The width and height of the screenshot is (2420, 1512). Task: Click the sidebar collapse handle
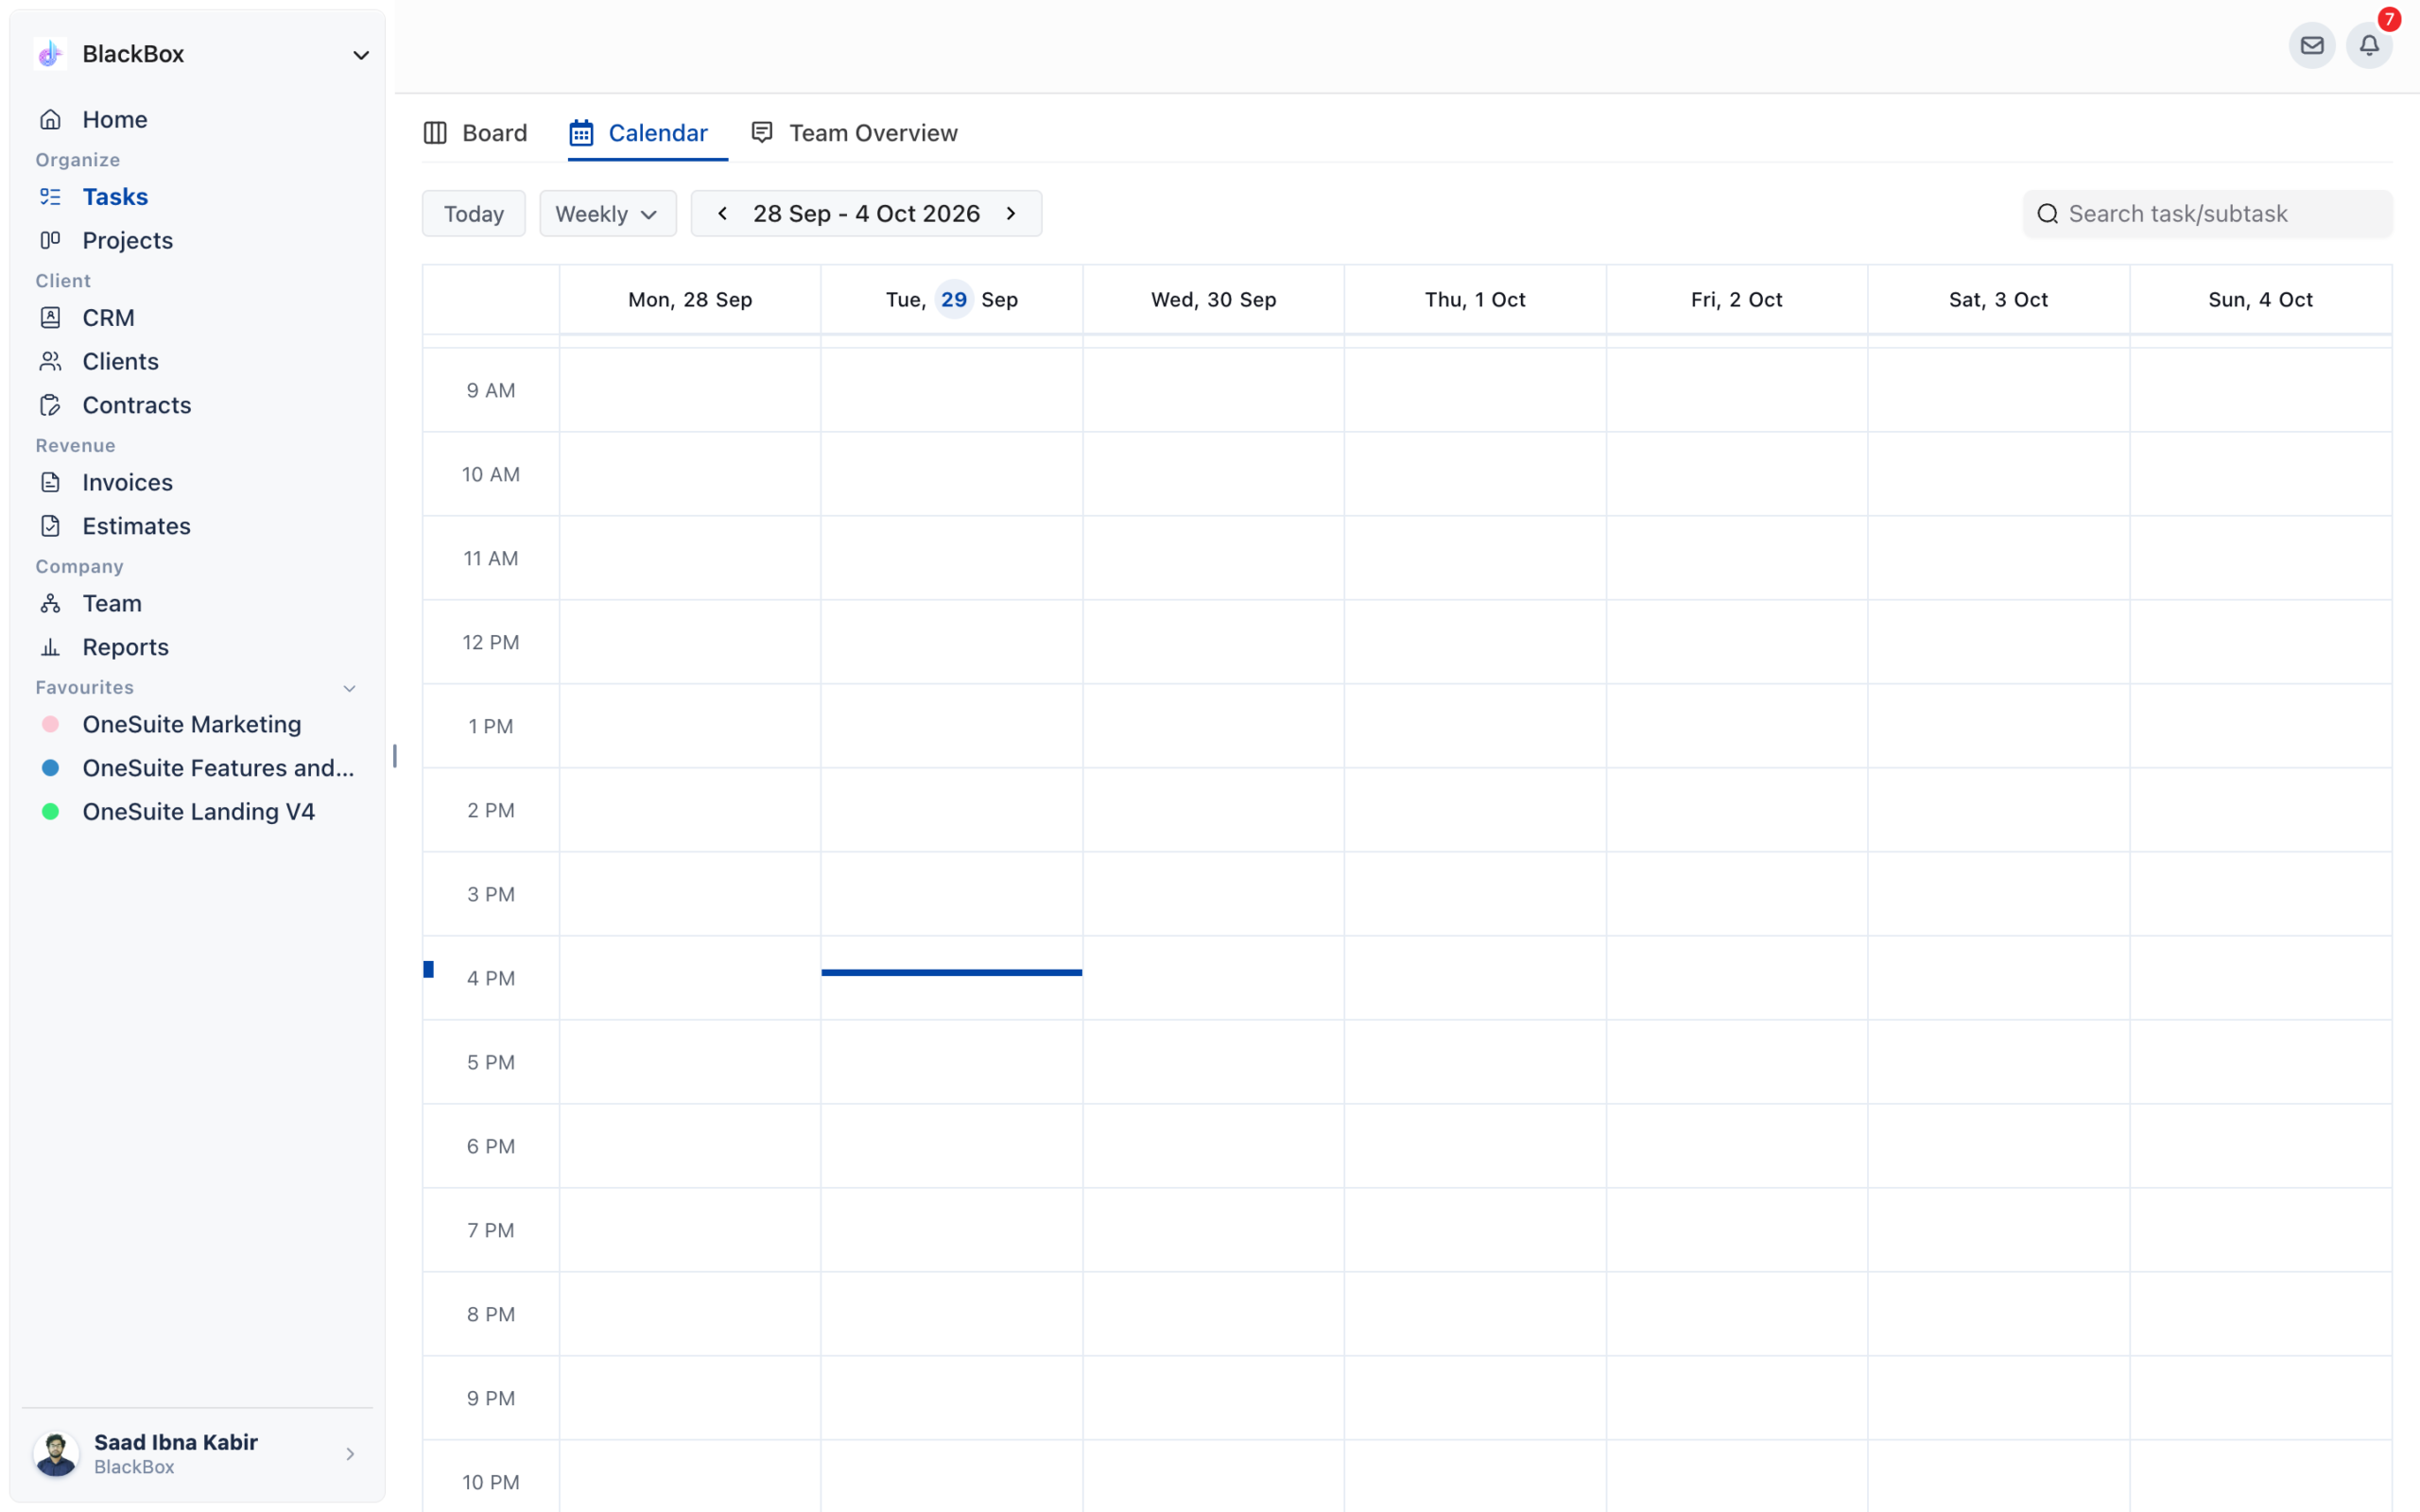(x=395, y=756)
